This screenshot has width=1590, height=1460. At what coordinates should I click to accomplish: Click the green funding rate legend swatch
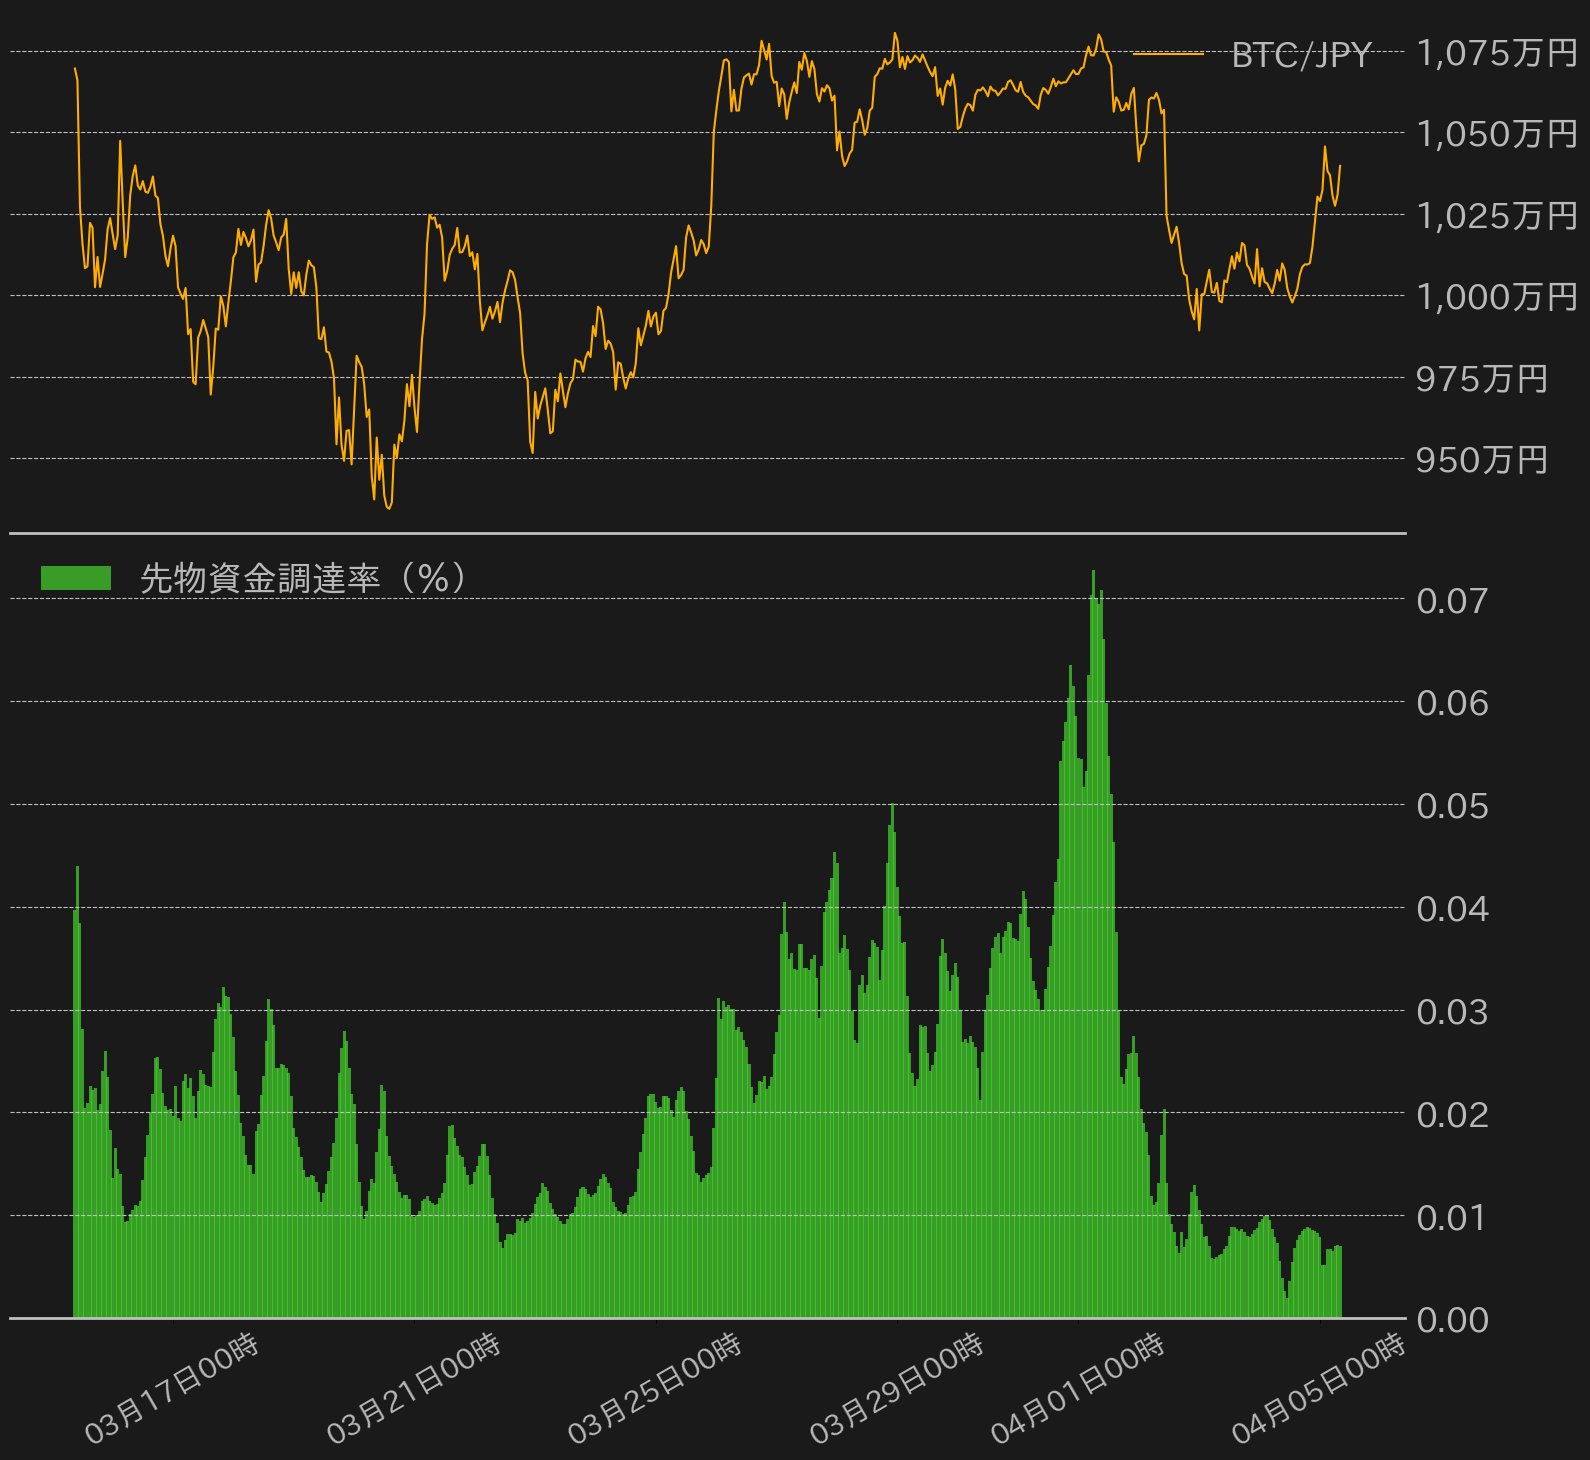(76, 578)
